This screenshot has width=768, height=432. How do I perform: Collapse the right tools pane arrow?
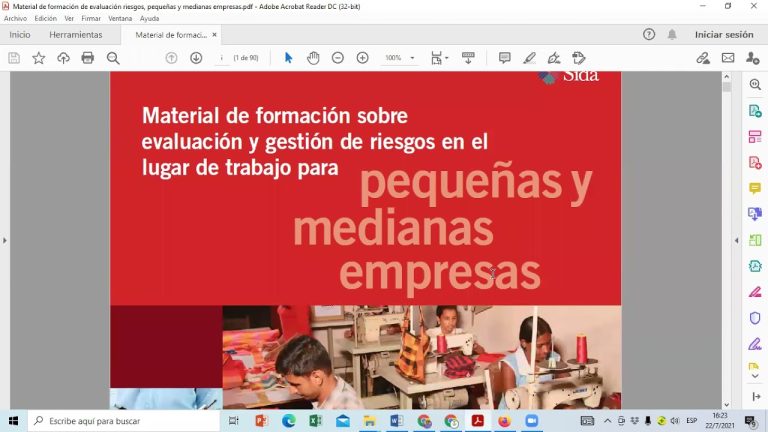pyautogui.click(x=737, y=240)
